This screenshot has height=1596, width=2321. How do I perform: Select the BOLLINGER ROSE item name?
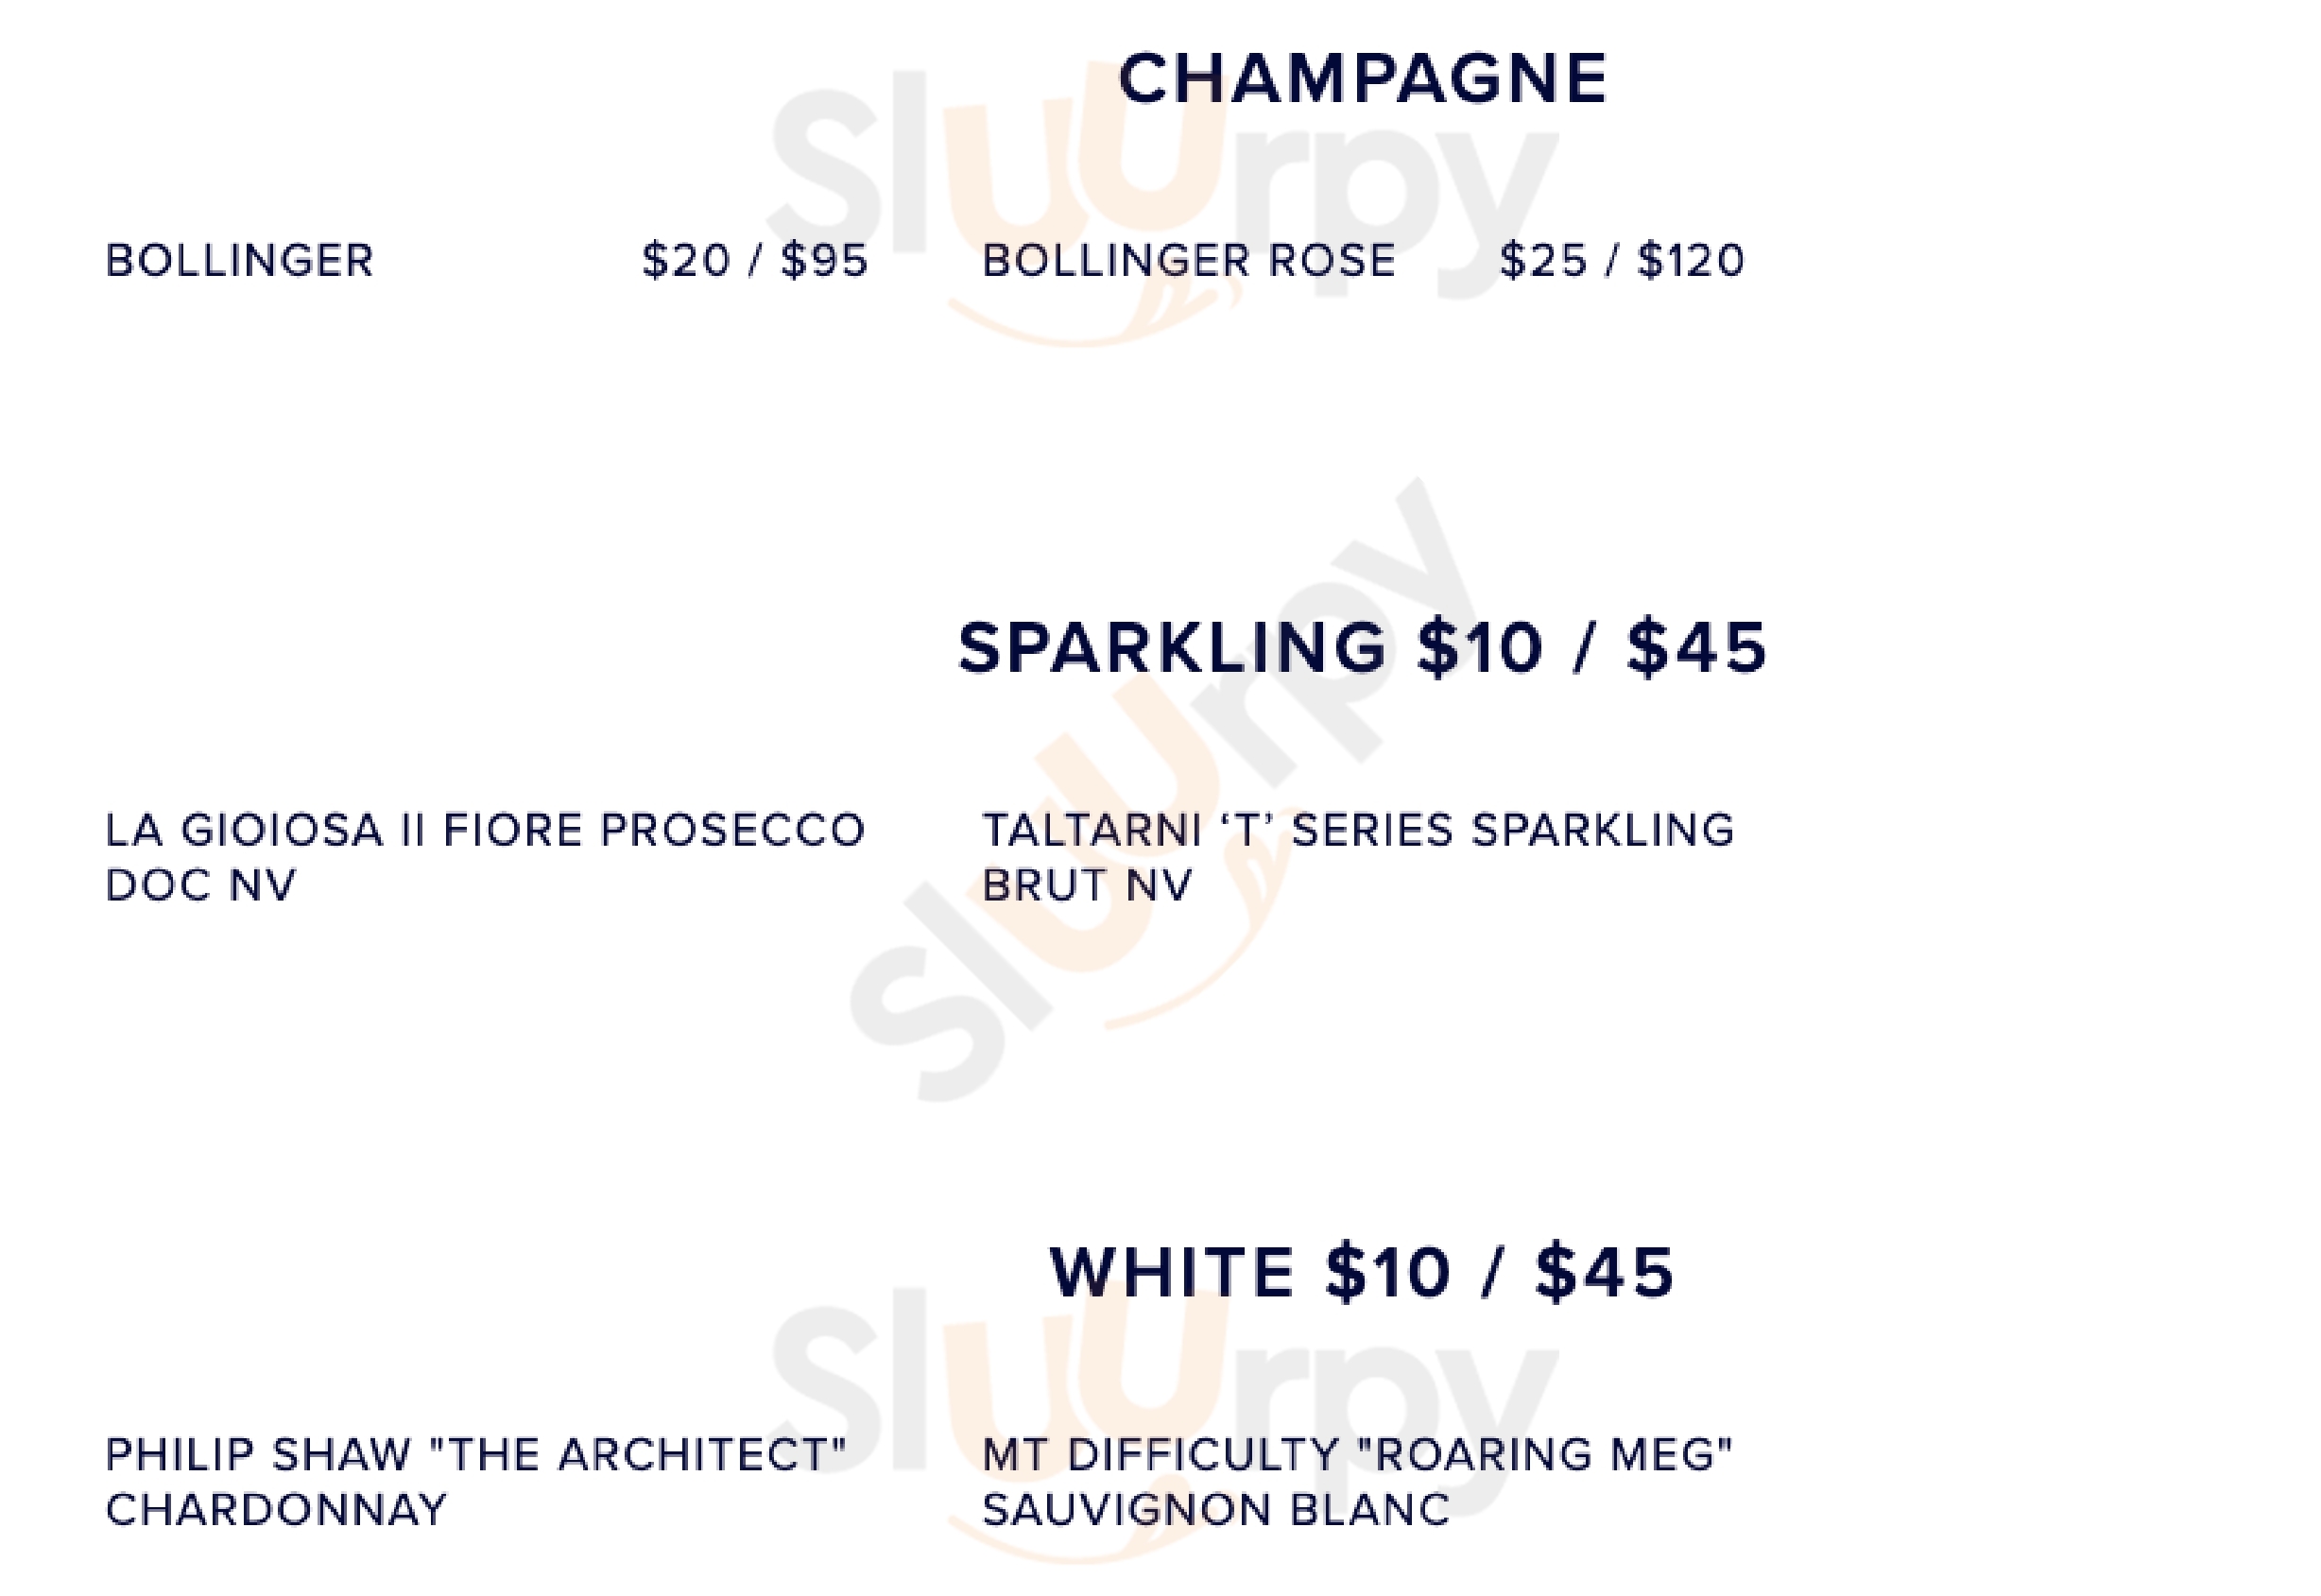(x=1189, y=261)
